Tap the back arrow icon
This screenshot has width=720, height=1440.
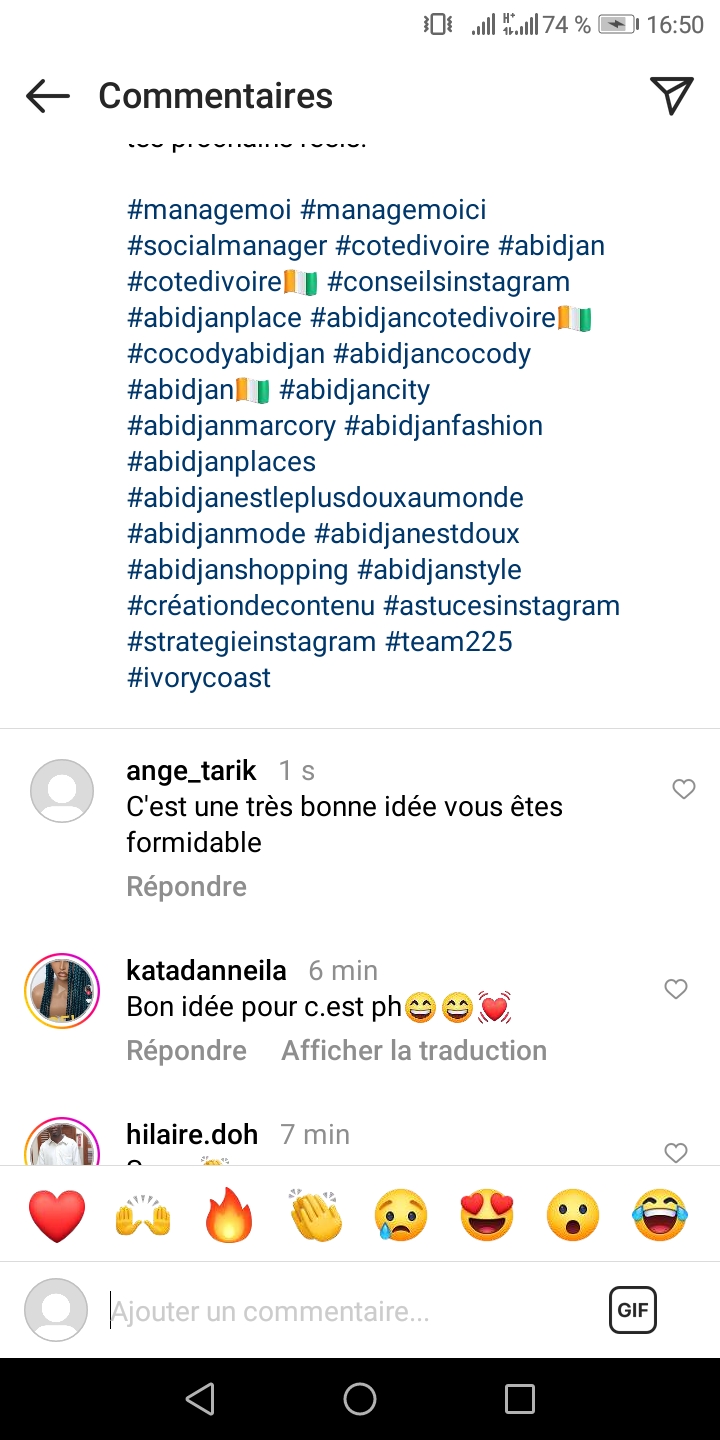48,96
